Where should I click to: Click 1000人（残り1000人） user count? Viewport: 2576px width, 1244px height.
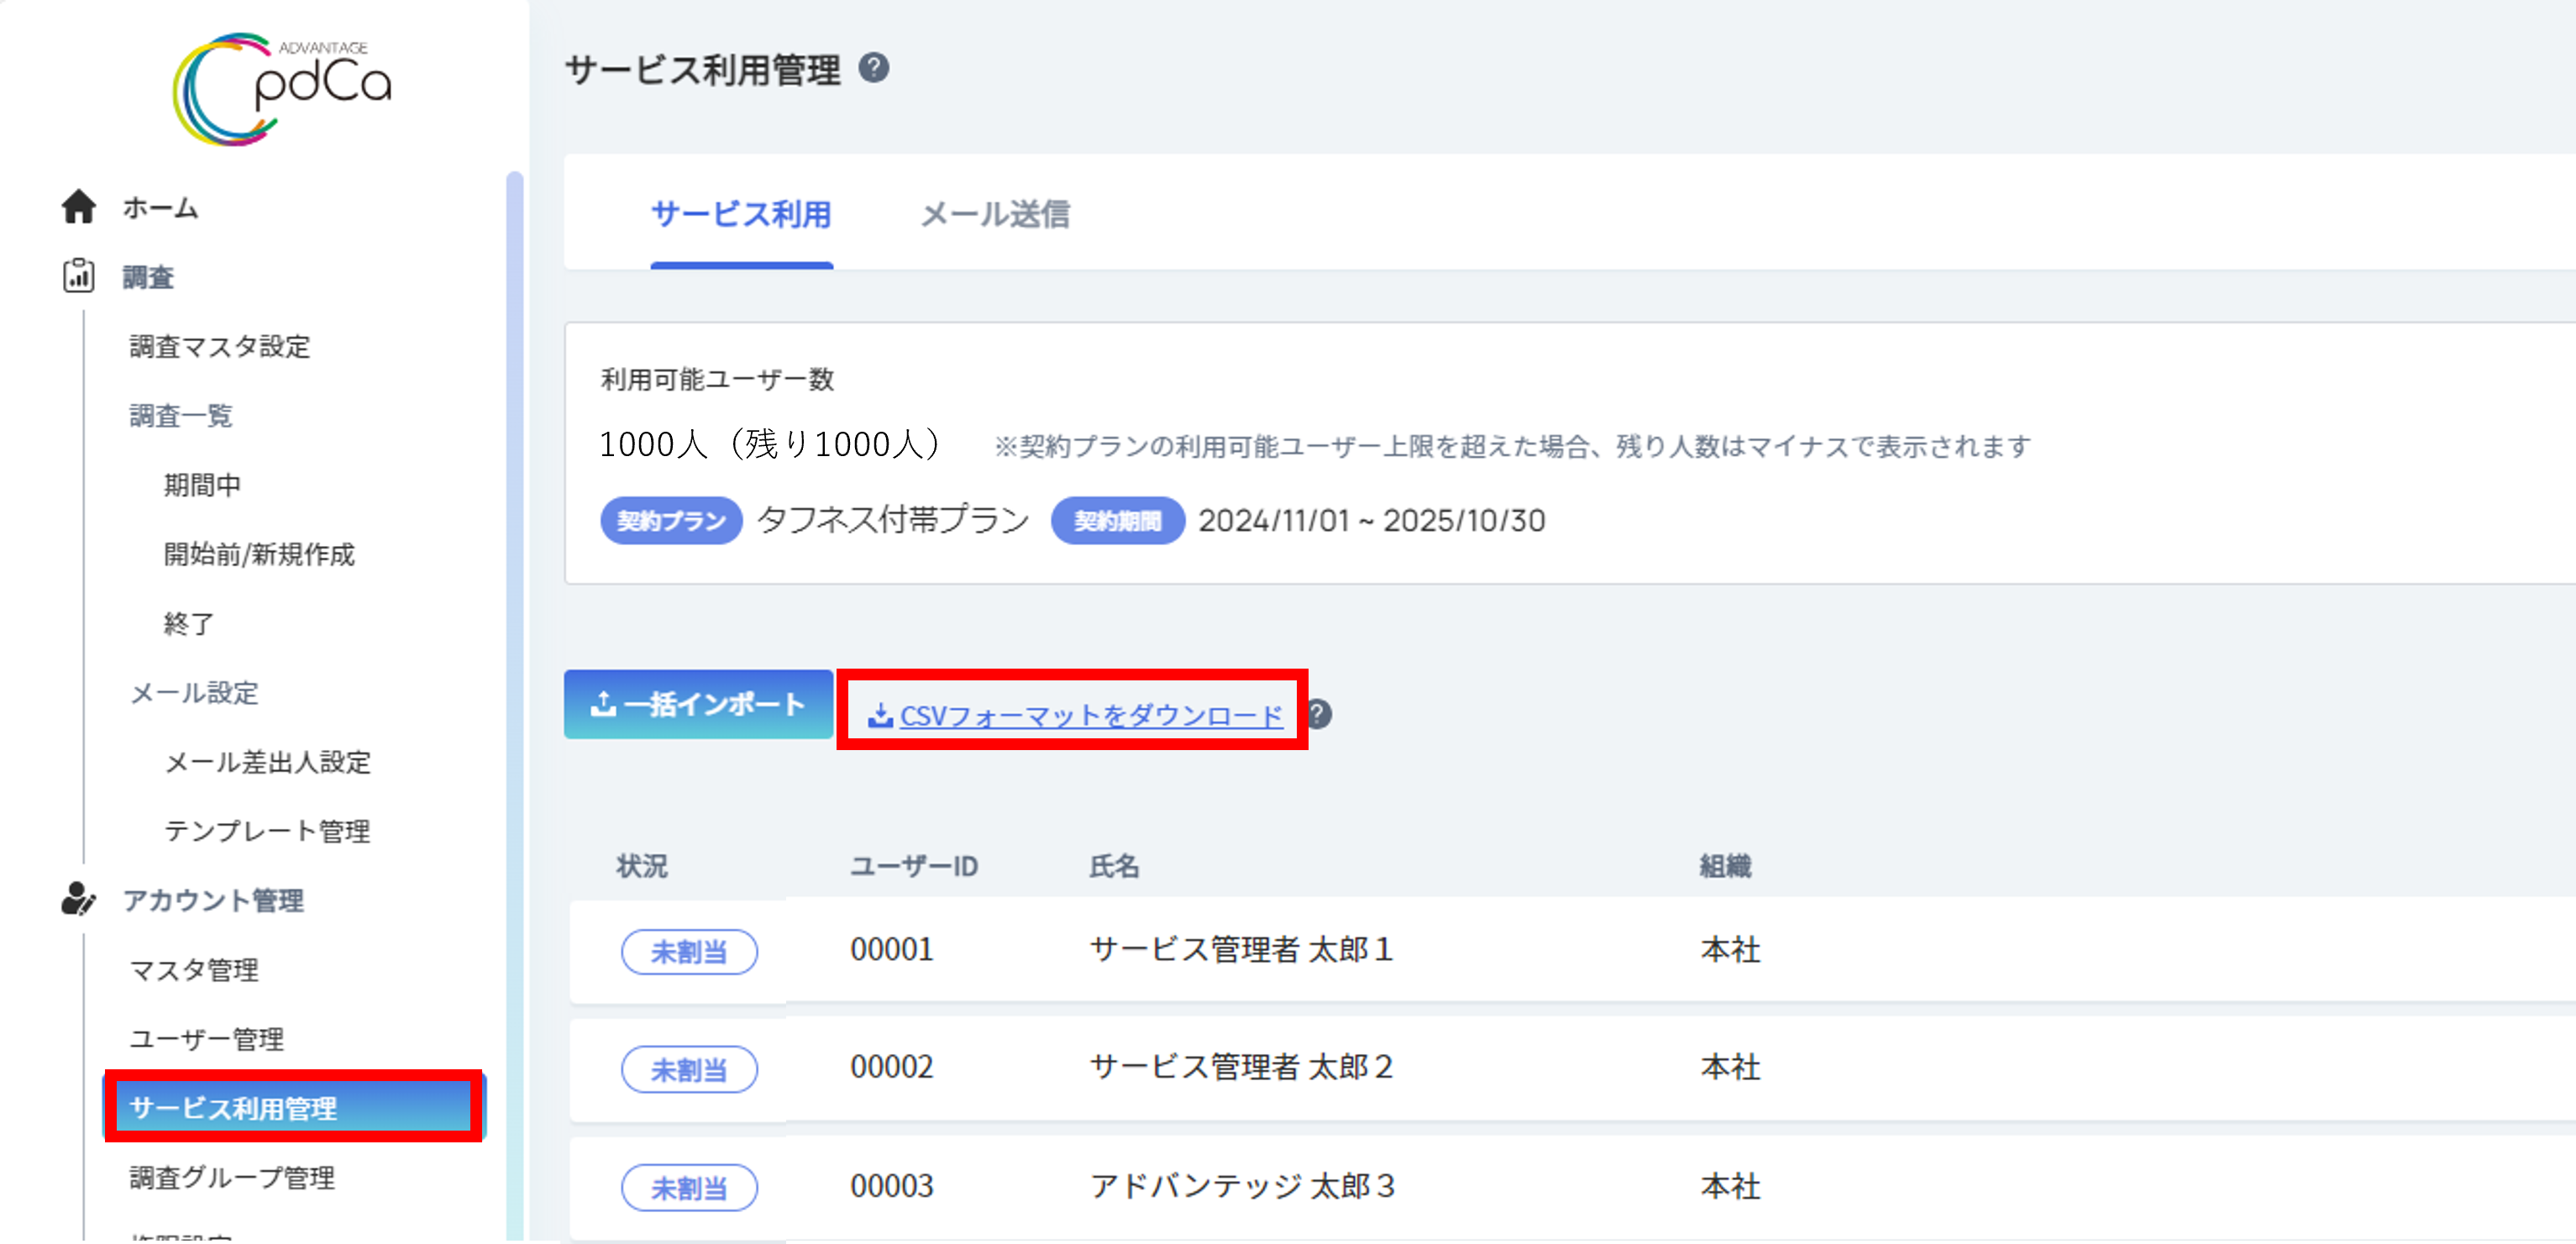[x=770, y=444]
